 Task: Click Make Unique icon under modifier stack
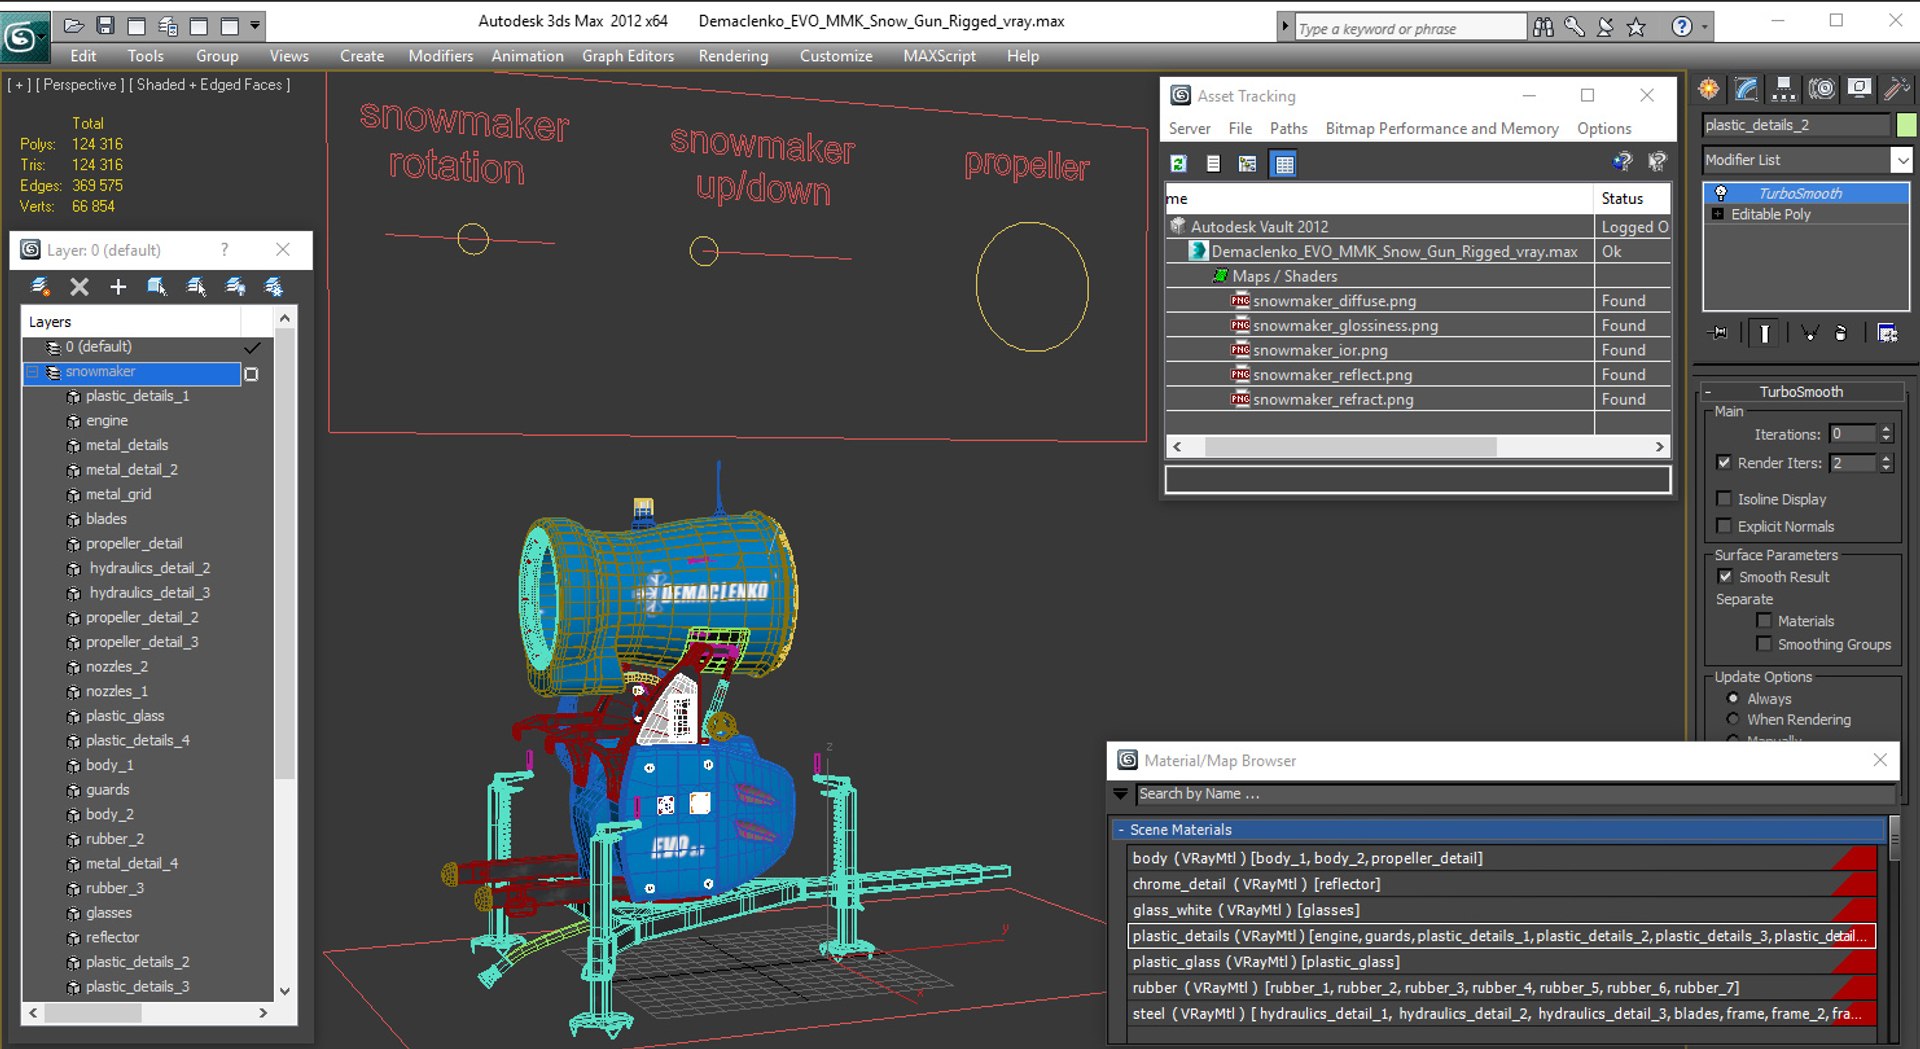click(1809, 333)
